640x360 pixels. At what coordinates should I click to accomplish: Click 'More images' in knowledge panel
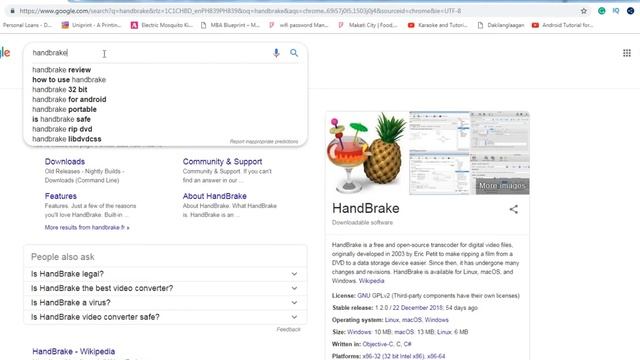(x=502, y=186)
